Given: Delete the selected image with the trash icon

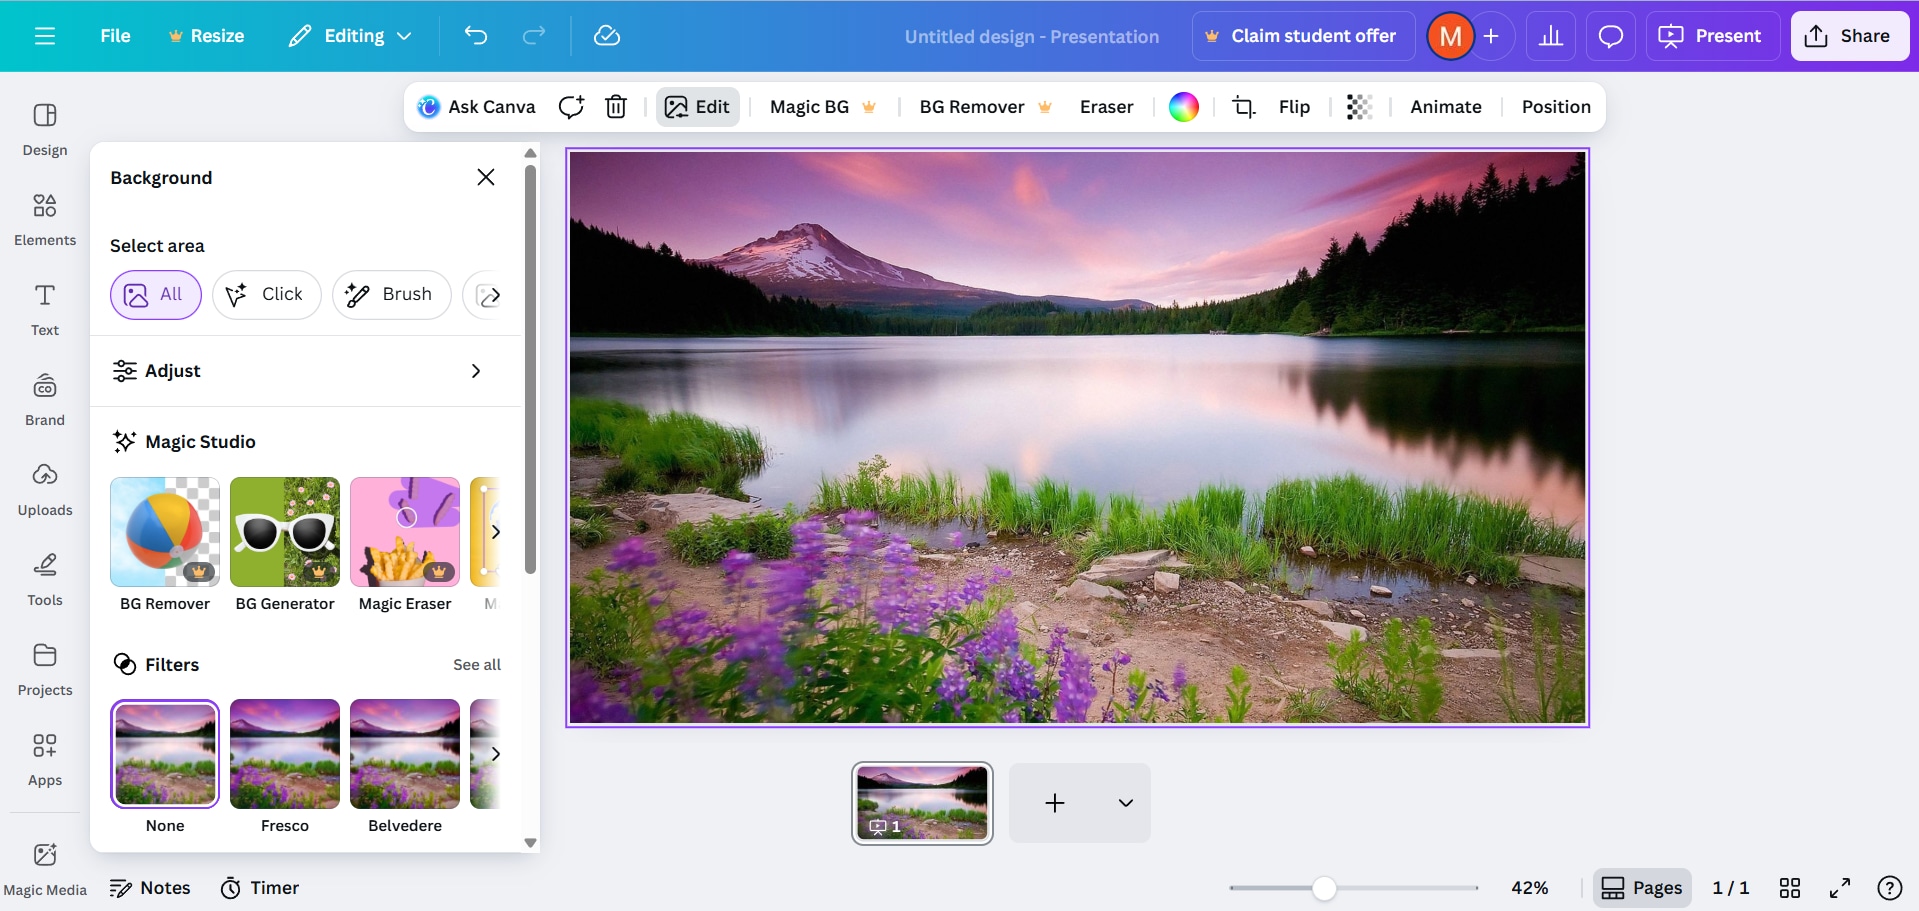Looking at the screenshot, I should [616, 107].
